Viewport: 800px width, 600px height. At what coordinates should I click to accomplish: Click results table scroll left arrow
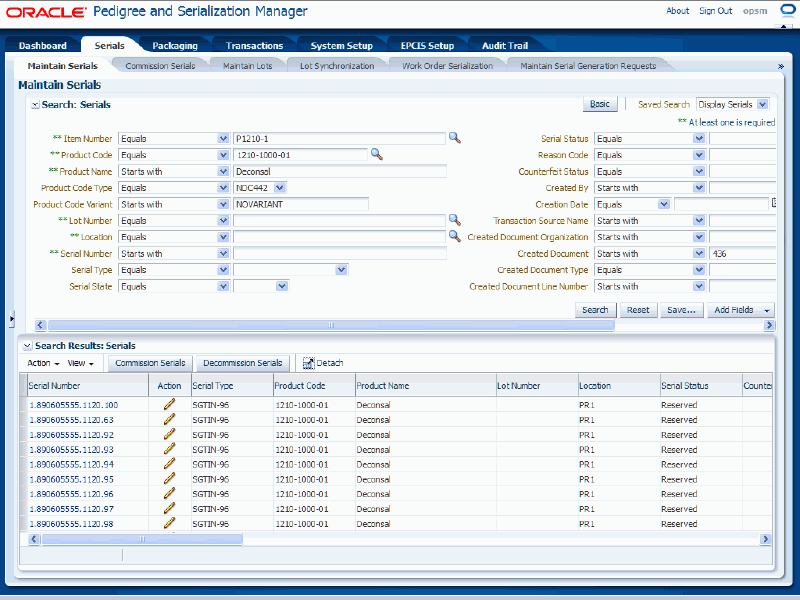pyautogui.click(x=34, y=539)
